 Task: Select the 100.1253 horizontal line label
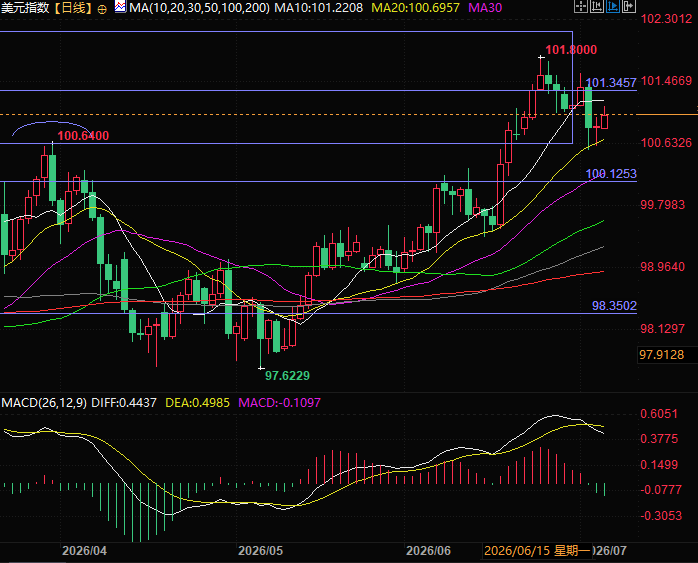pos(611,174)
